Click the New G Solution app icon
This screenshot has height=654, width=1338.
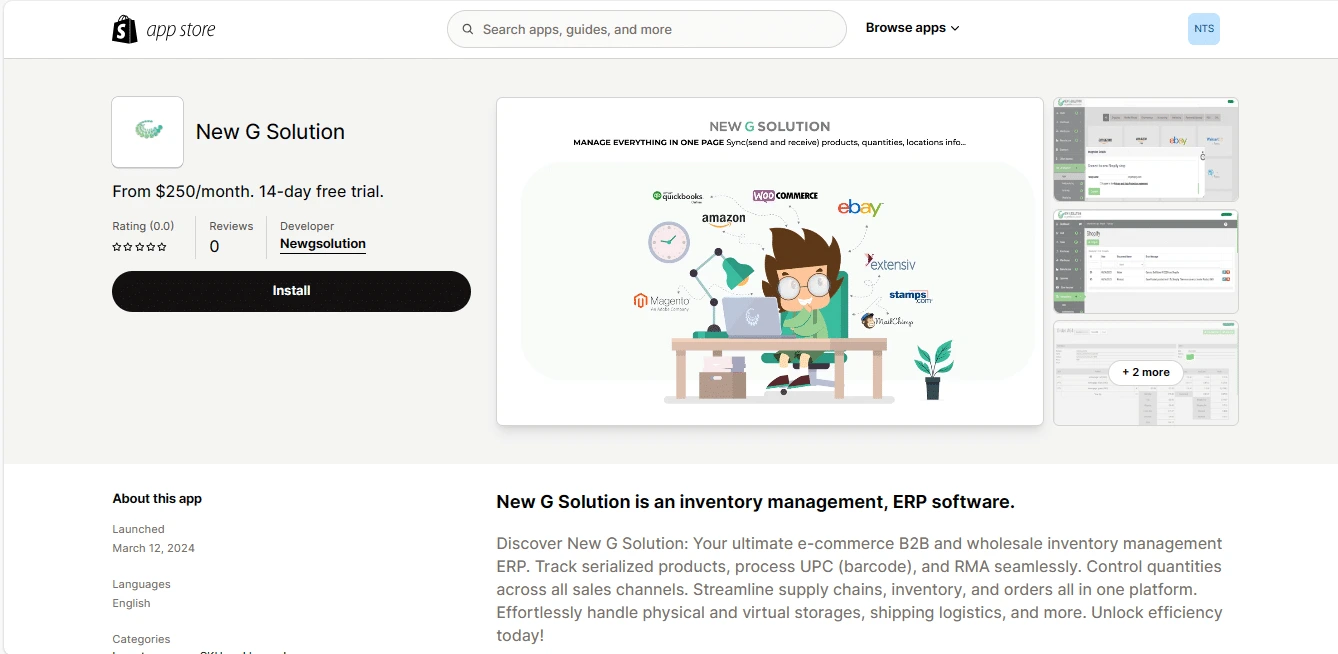(148, 132)
